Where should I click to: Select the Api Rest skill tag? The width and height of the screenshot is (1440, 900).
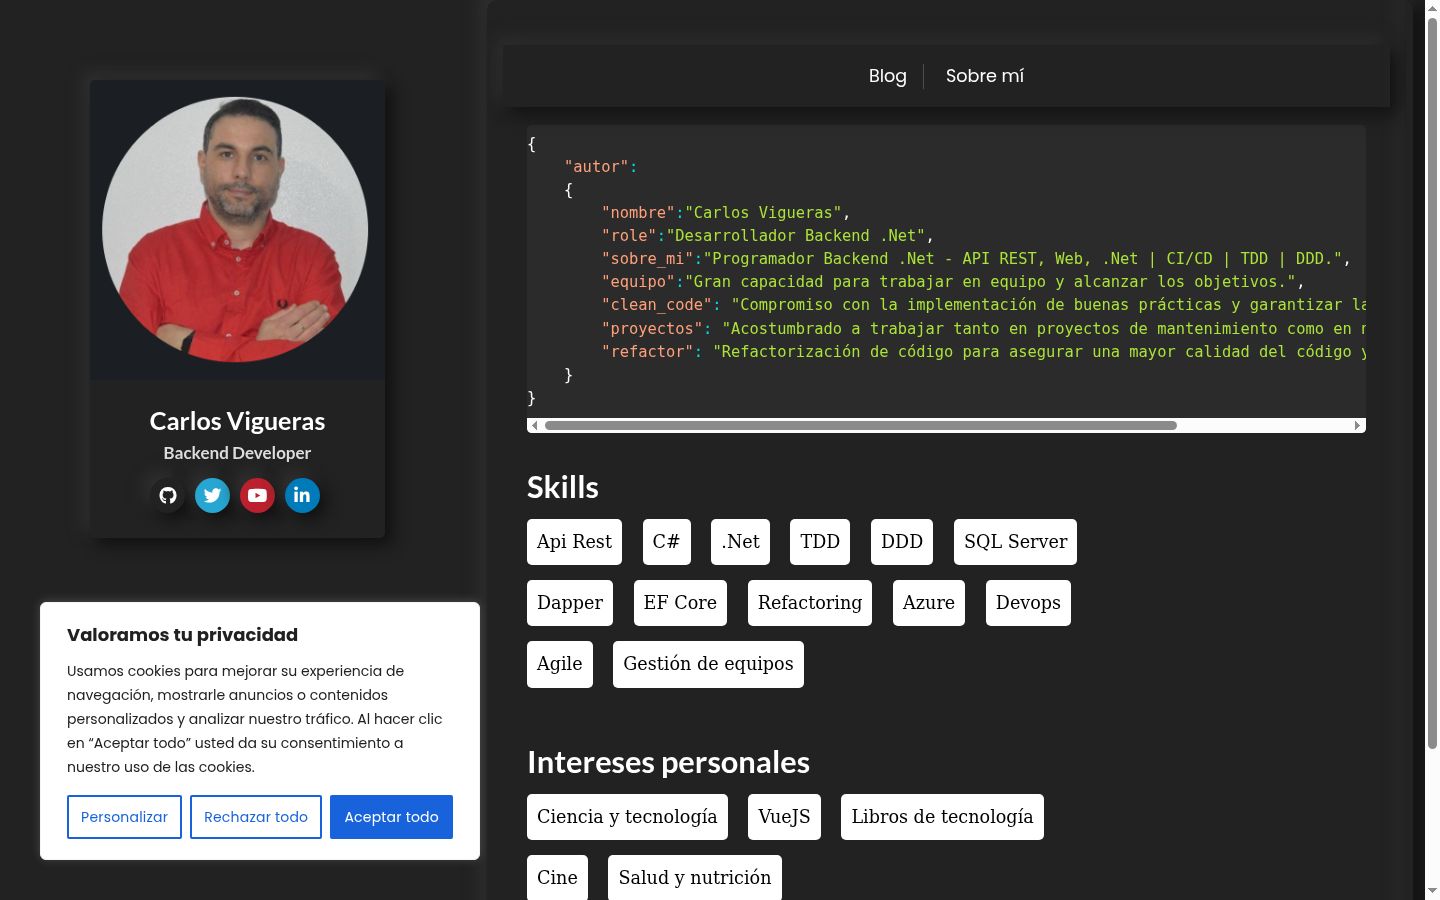[x=574, y=542]
